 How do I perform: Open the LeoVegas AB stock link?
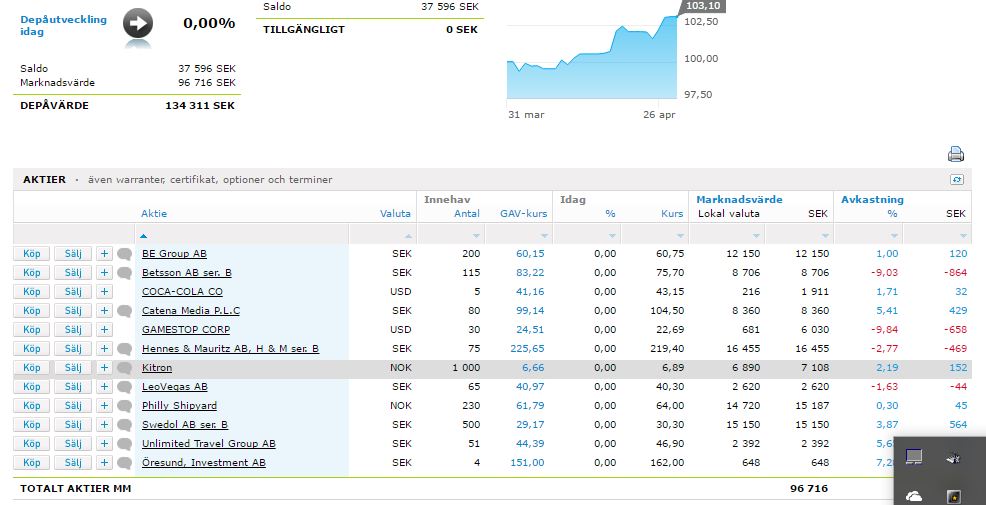pos(174,387)
